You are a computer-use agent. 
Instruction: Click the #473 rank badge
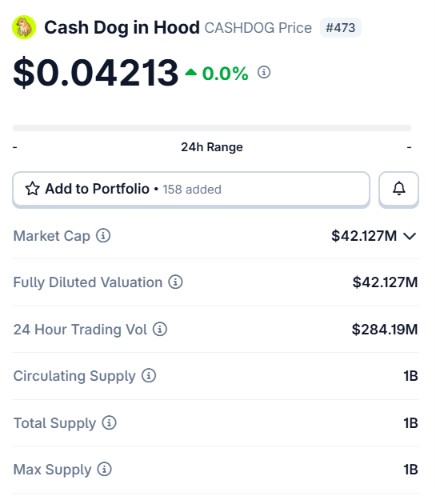(x=340, y=28)
